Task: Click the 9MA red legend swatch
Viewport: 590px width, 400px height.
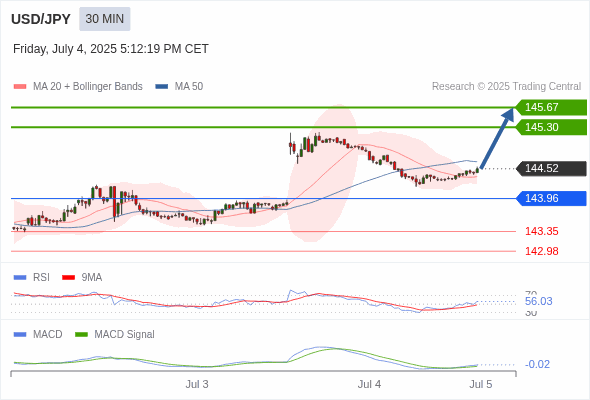Action: [68, 278]
